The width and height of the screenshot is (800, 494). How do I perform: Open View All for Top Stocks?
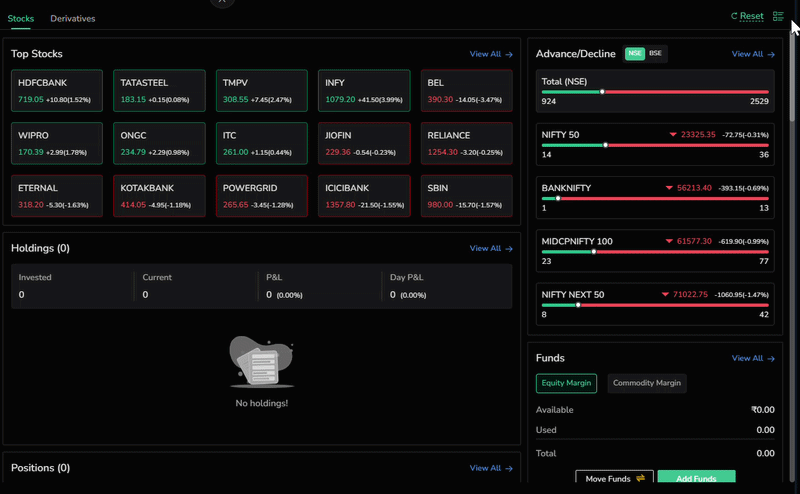[x=491, y=54]
